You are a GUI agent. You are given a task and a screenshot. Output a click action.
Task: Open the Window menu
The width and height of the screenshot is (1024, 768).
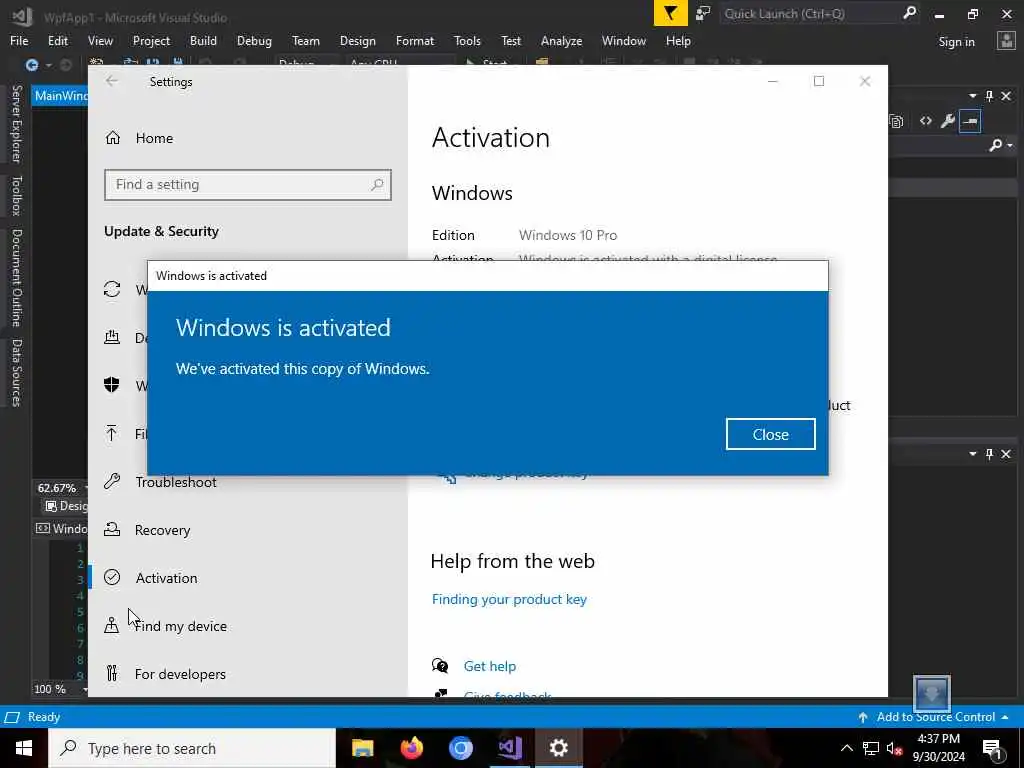(x=624, y=40)
